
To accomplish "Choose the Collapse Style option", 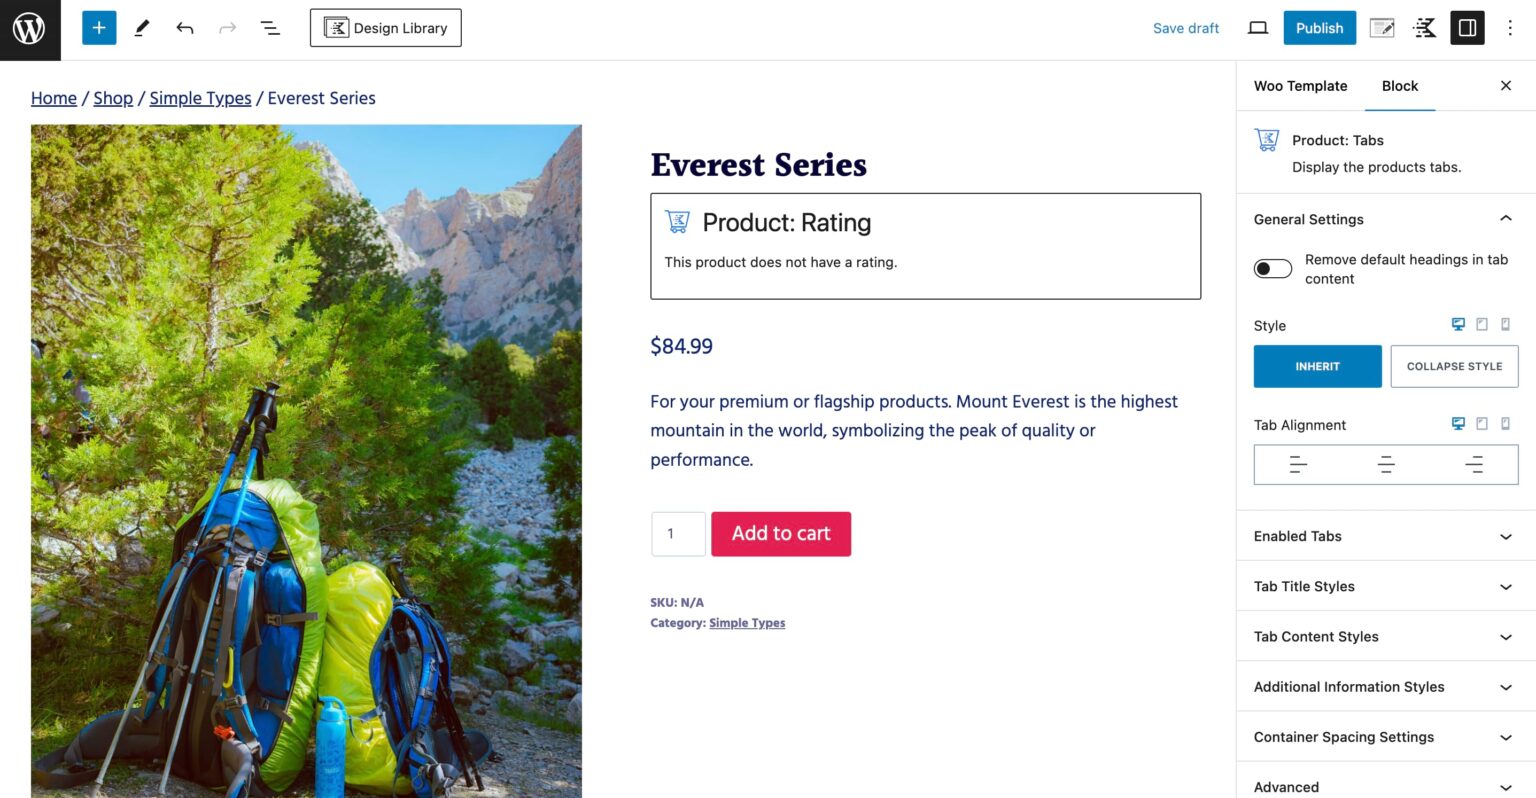I will coord(1454,366).
